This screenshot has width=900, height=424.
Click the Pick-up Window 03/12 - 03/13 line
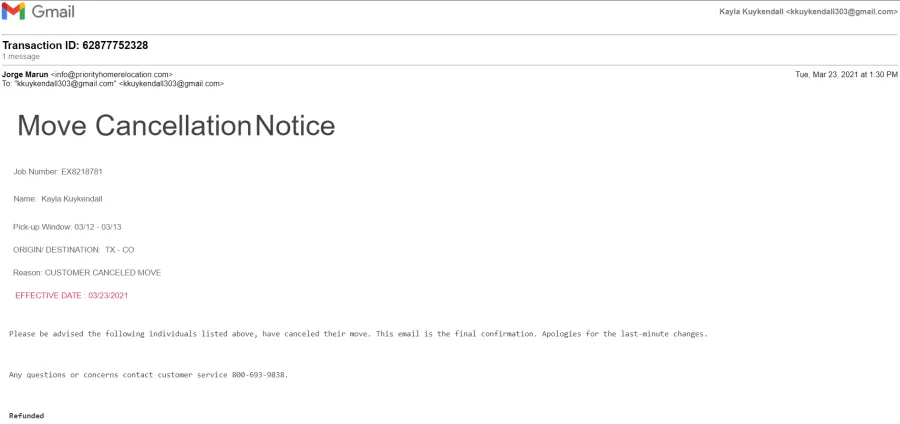67,227
